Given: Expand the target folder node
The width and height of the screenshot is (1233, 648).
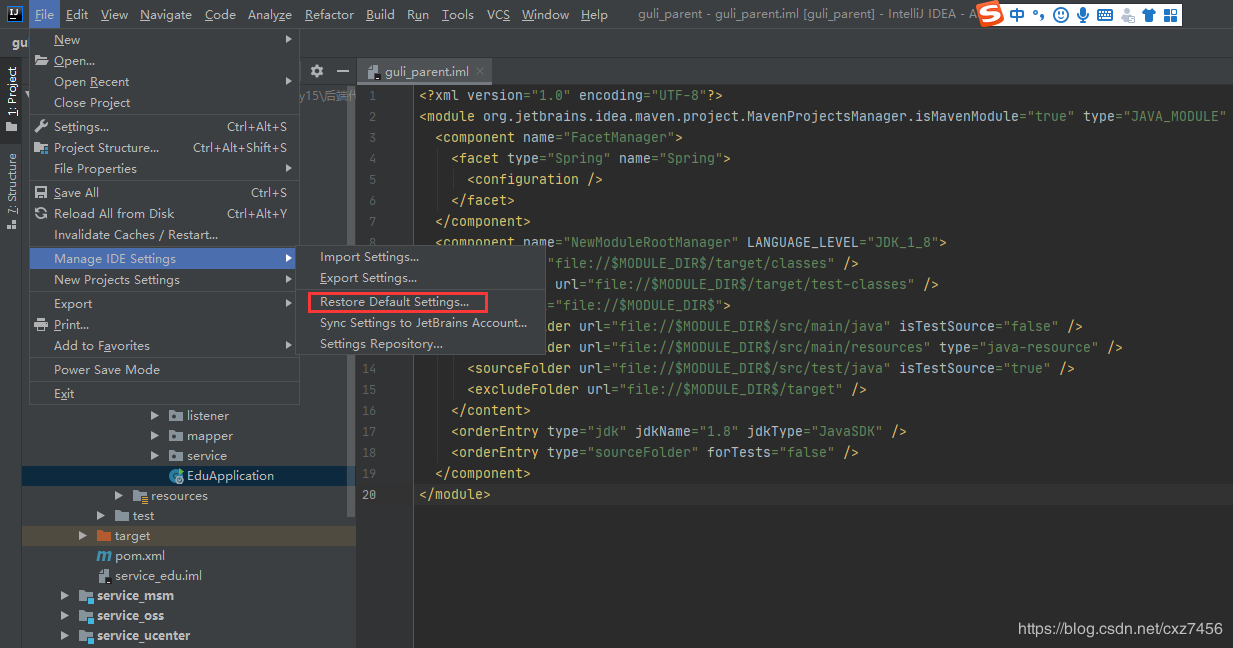Looking at the screenshot, I should 84,536.
